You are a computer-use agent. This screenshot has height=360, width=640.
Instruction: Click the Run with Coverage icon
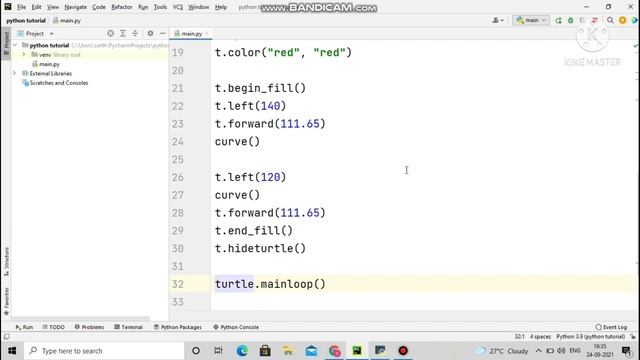point(582,20)
